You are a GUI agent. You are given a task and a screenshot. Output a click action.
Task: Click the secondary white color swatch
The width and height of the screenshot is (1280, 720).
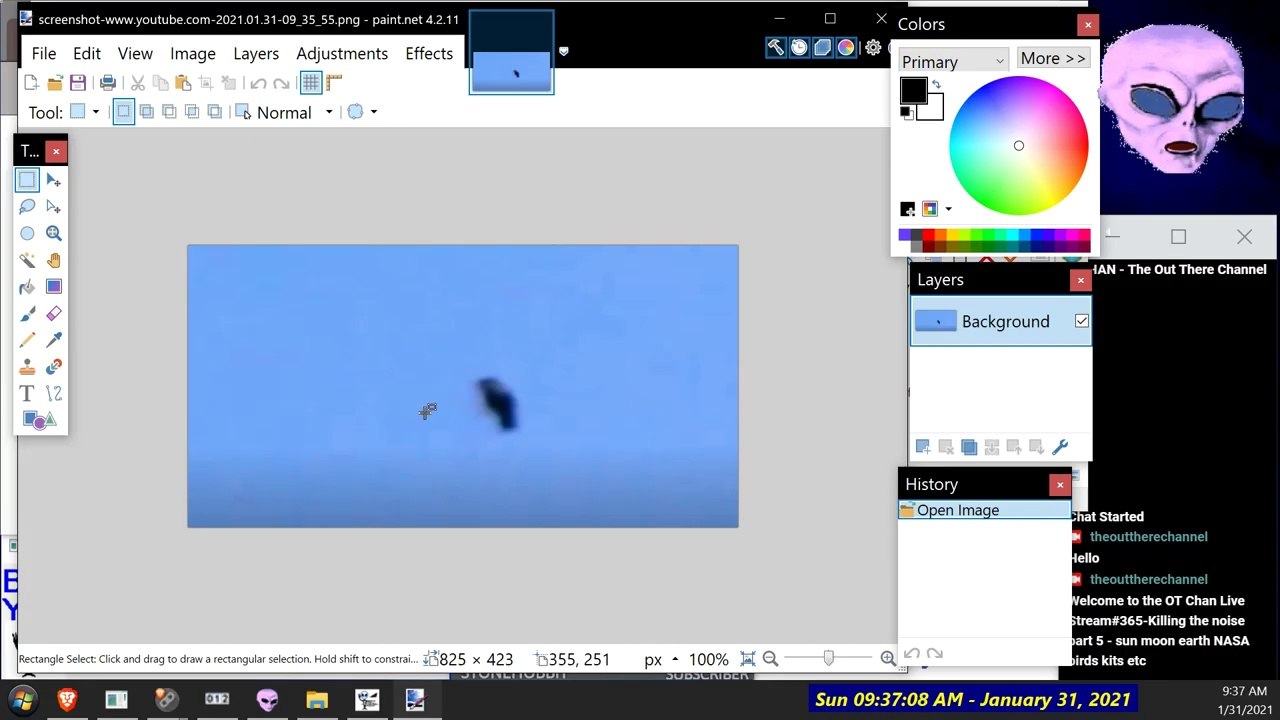click(x=934, y=110)
